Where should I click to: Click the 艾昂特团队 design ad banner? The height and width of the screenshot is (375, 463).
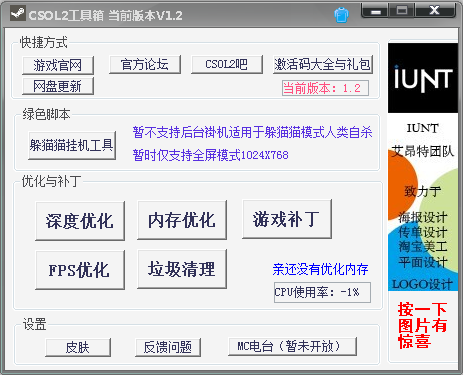coord(423,202)
